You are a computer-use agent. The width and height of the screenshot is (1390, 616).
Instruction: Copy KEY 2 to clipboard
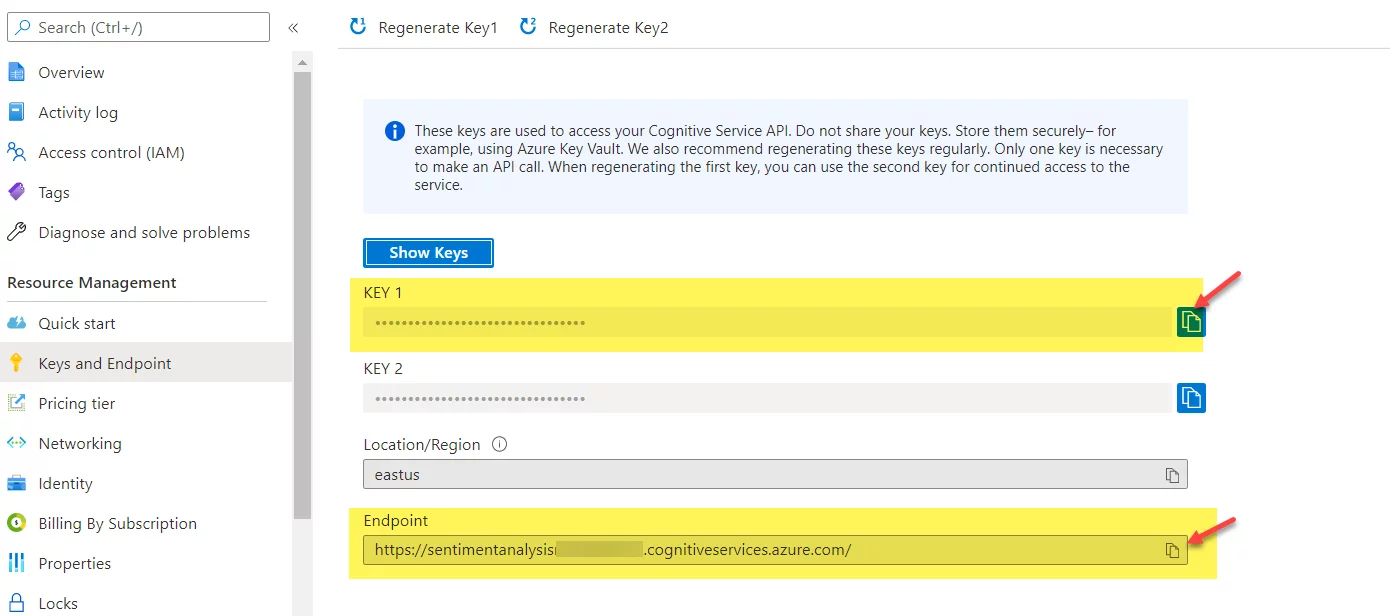1191,398
